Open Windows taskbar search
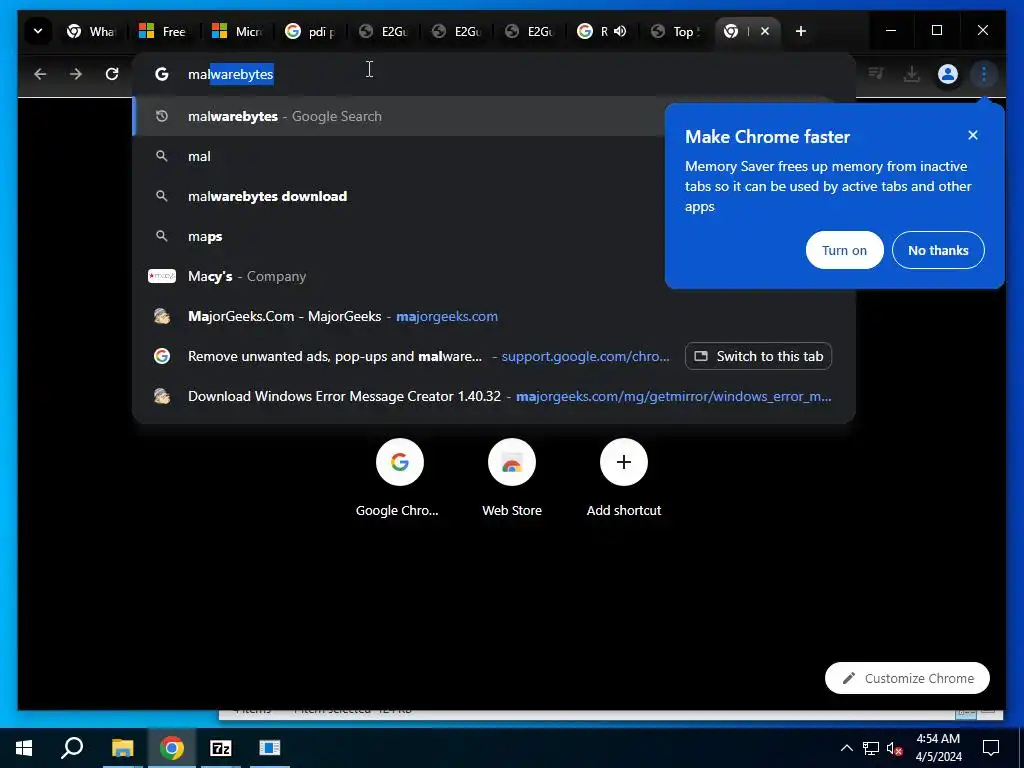 (x=72, y=748)
